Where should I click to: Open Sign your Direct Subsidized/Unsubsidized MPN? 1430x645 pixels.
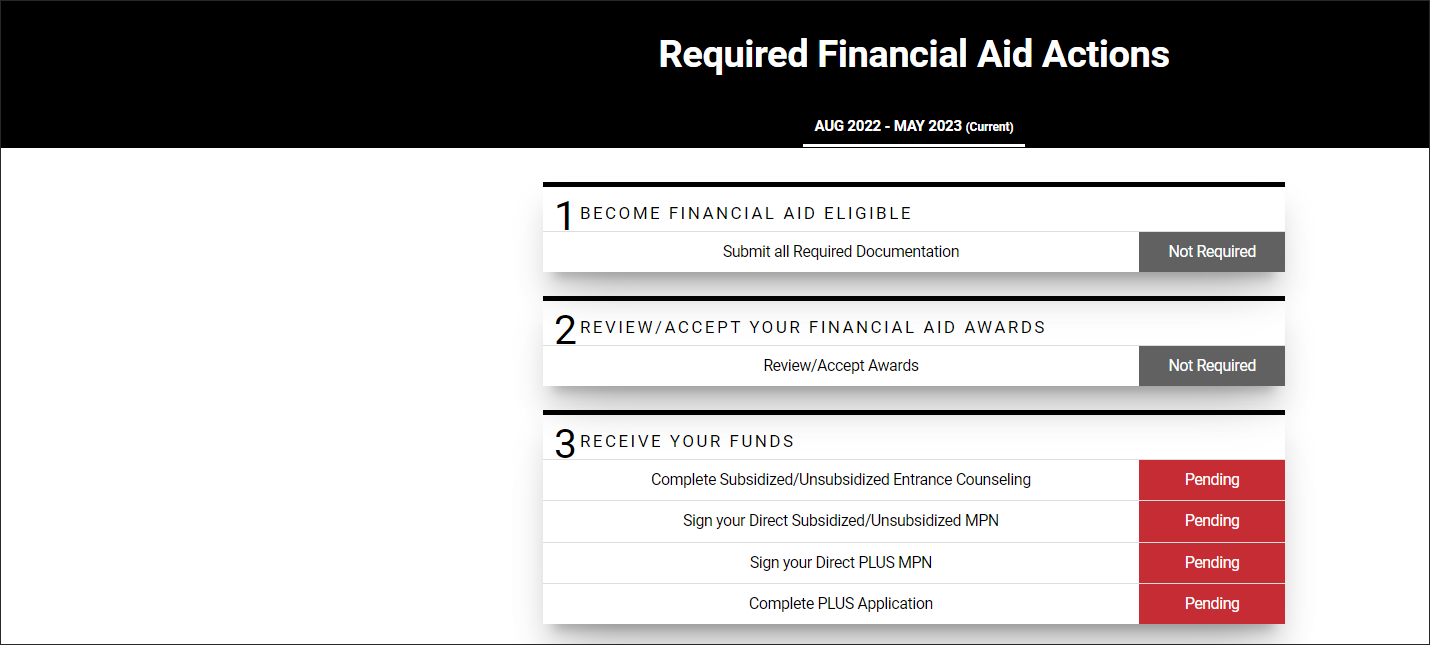(x=840, y=520)
